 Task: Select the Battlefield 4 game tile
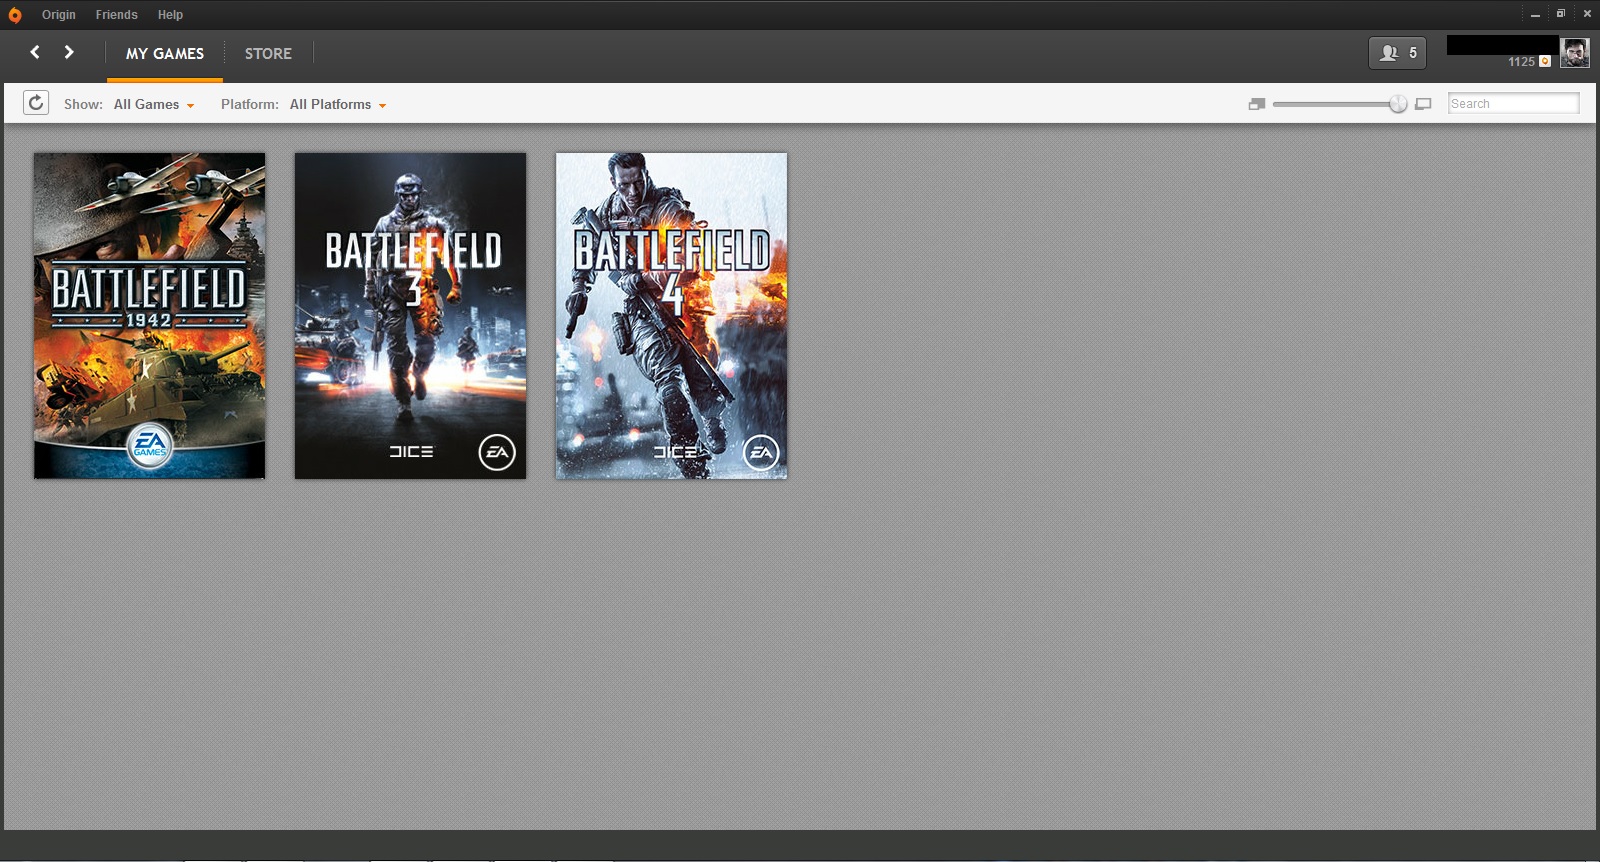click(x=671, y=316)
